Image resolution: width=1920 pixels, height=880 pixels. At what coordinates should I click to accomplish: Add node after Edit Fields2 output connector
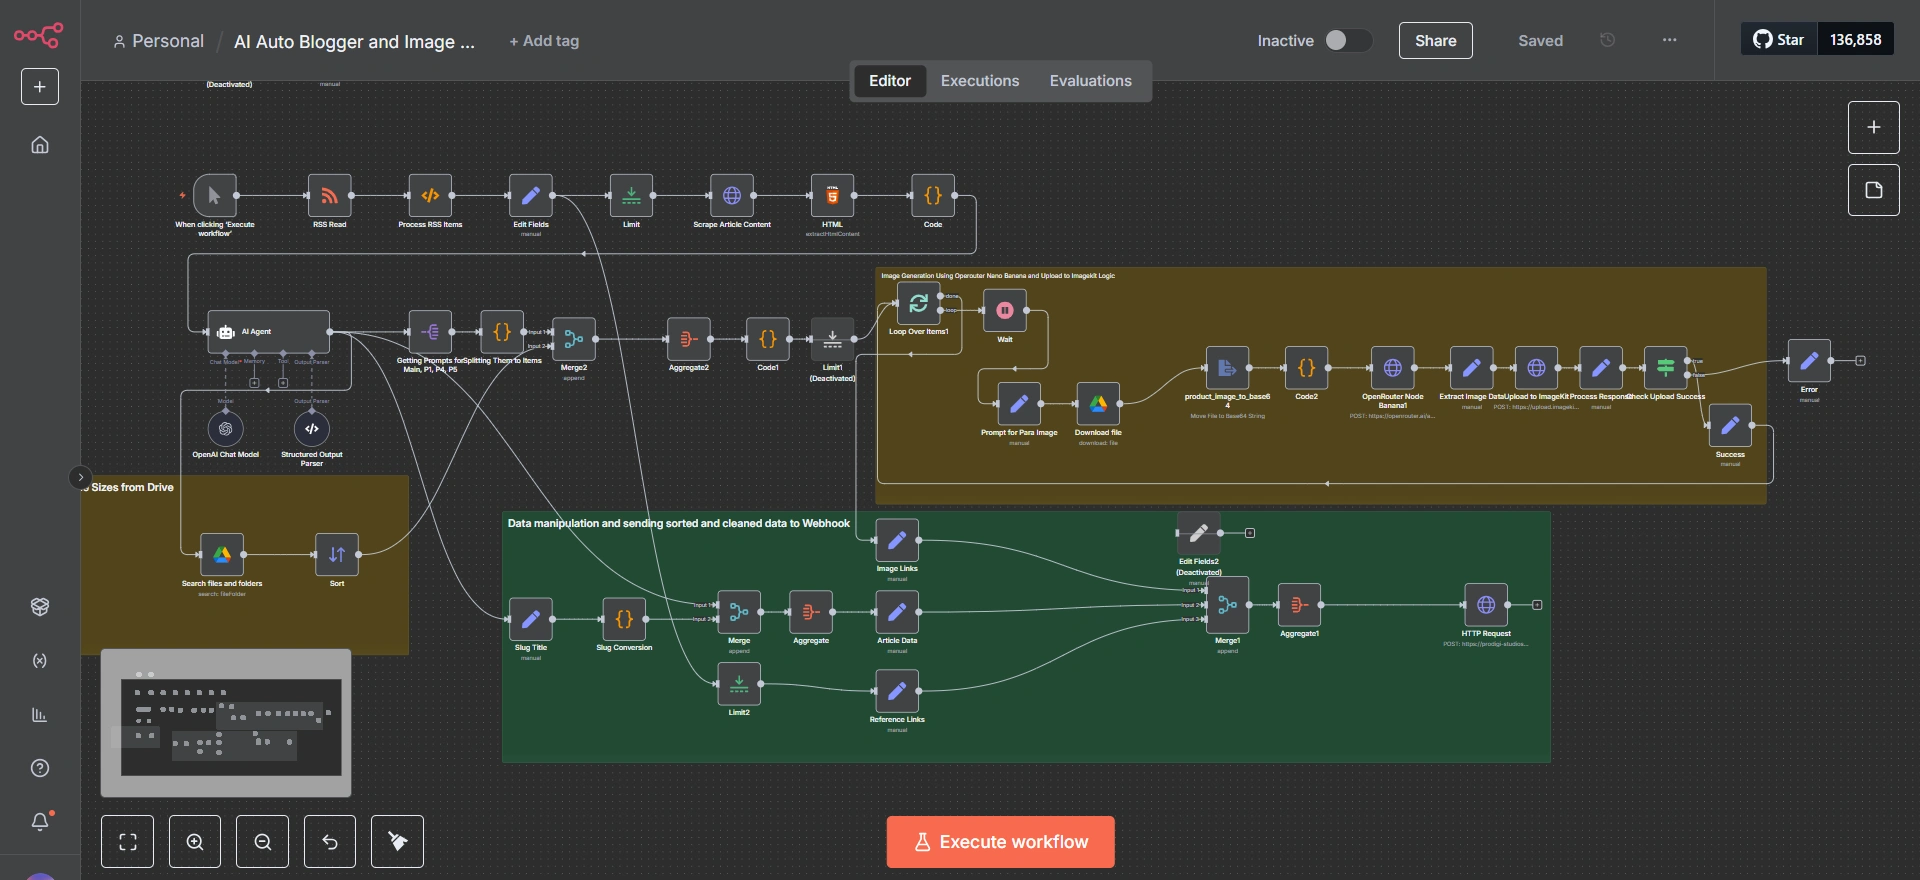click(1250, 533)
